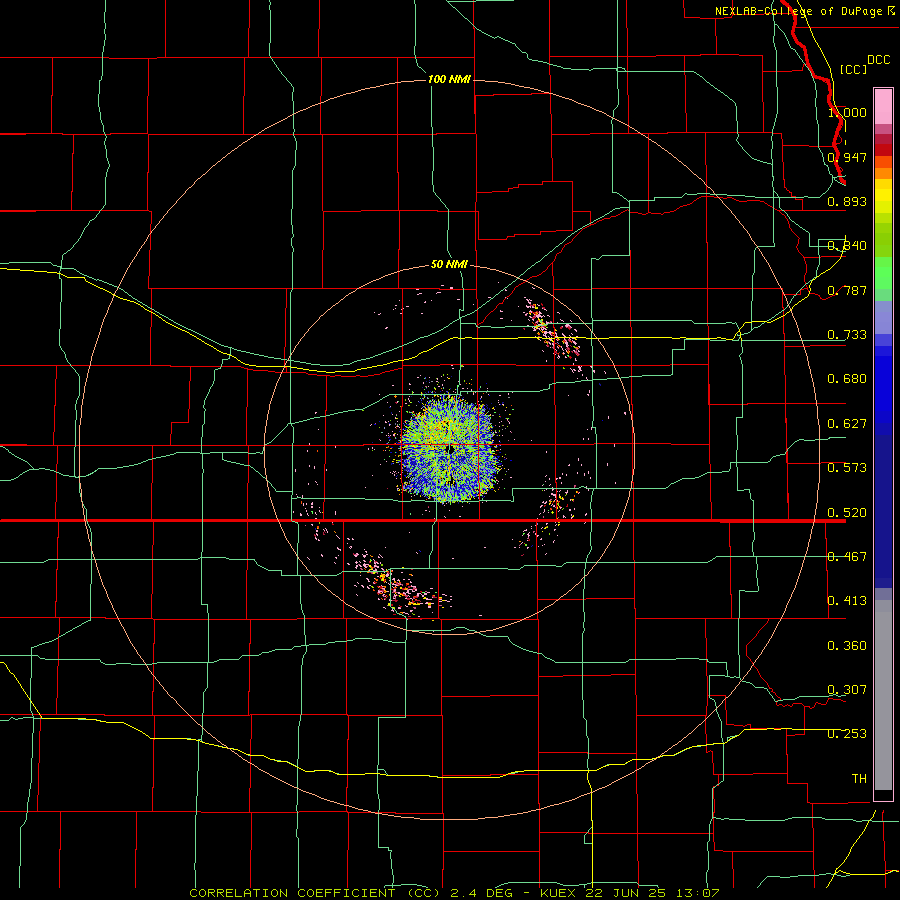Click the 22 JUN 25 date text

tap(626, 893)
